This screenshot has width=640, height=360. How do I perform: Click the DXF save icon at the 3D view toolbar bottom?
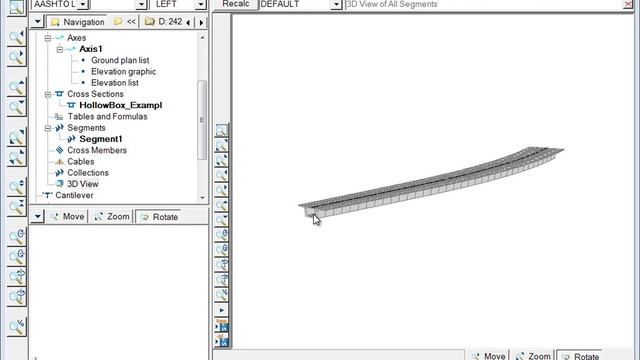[x=222, y=340]
